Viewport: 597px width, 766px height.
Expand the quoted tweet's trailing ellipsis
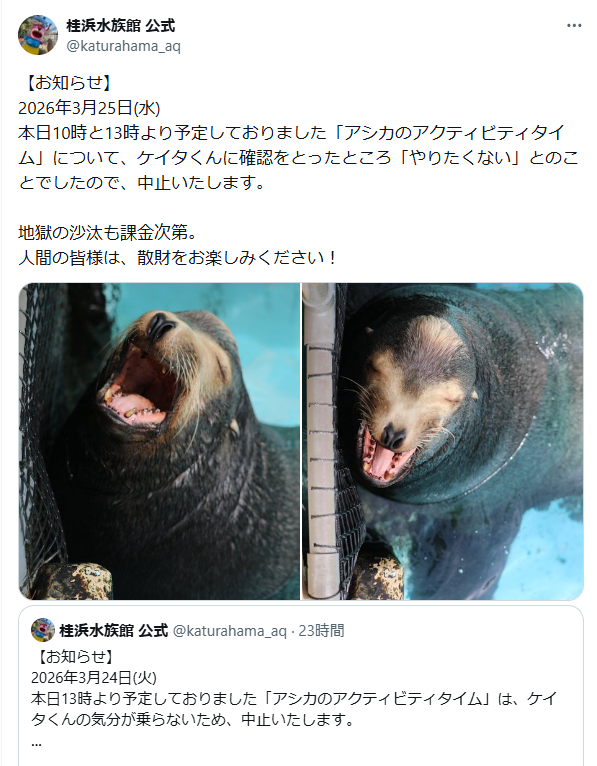[x=36, y=744]
